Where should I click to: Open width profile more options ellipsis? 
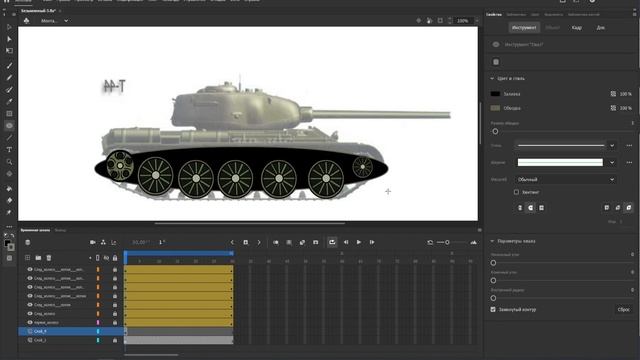point(629,162)
